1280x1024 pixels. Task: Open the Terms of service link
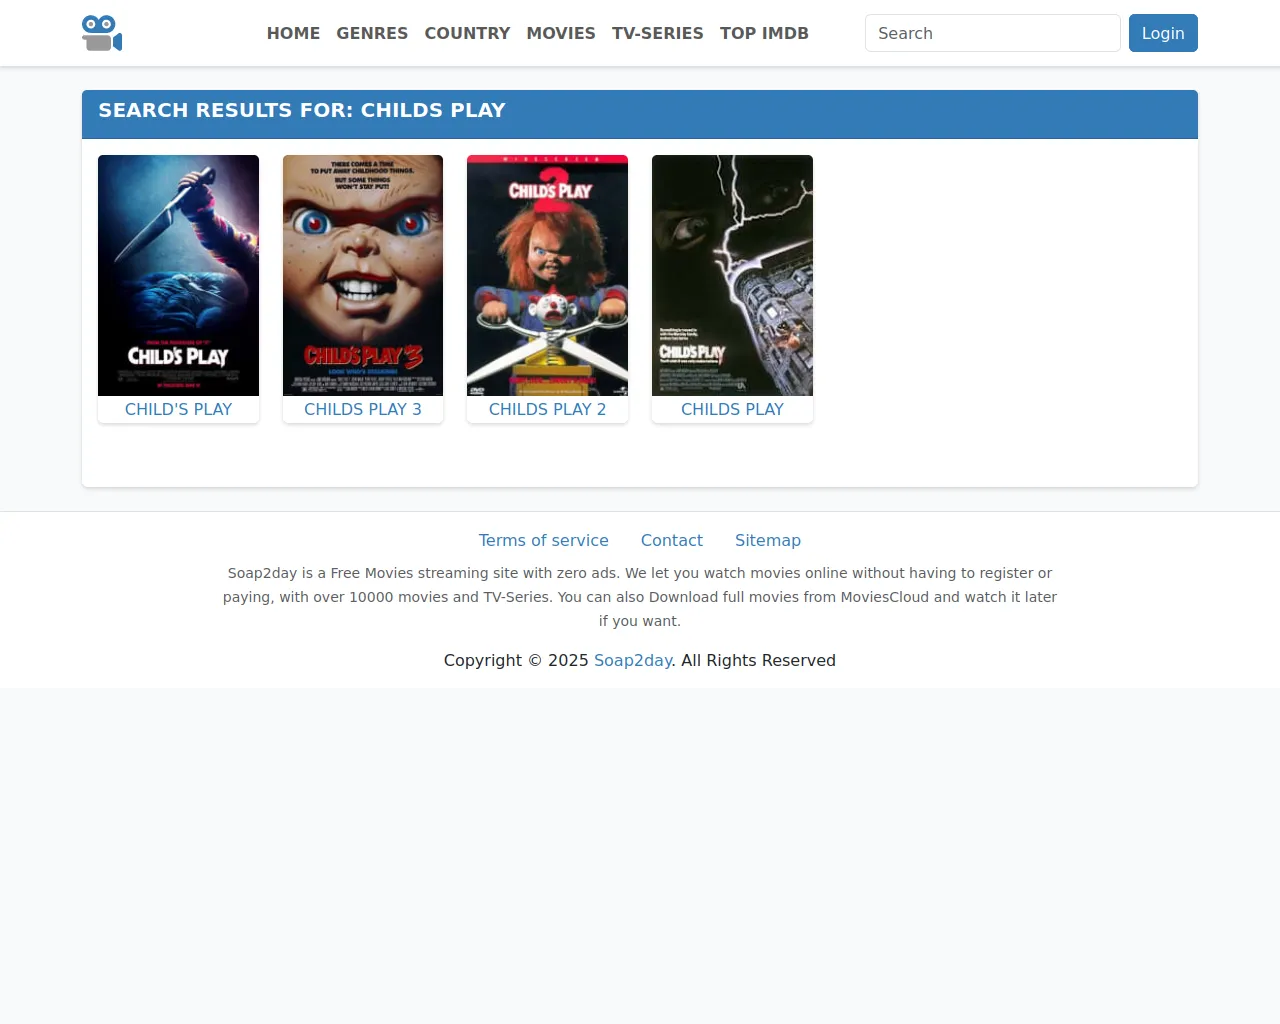pyautogui.click(x=543, y=540)
